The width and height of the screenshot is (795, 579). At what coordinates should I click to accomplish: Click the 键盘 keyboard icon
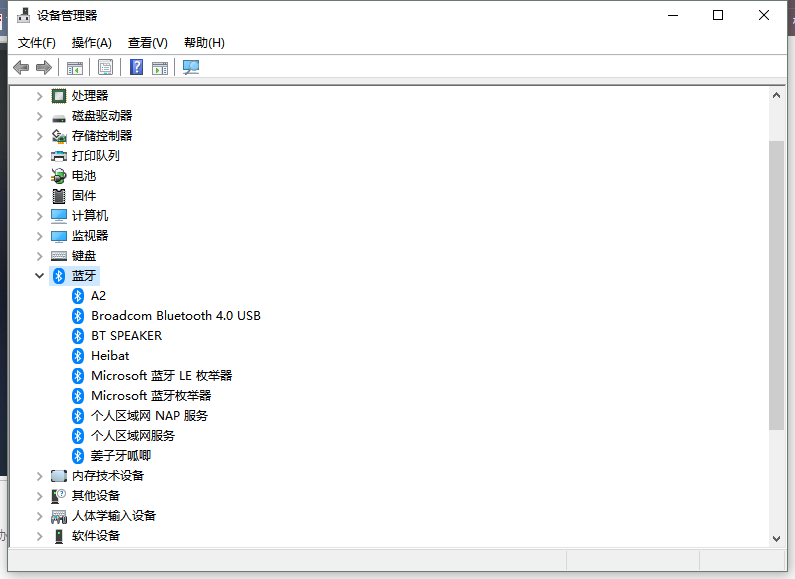pyautogui.click(x=59, y=256)
